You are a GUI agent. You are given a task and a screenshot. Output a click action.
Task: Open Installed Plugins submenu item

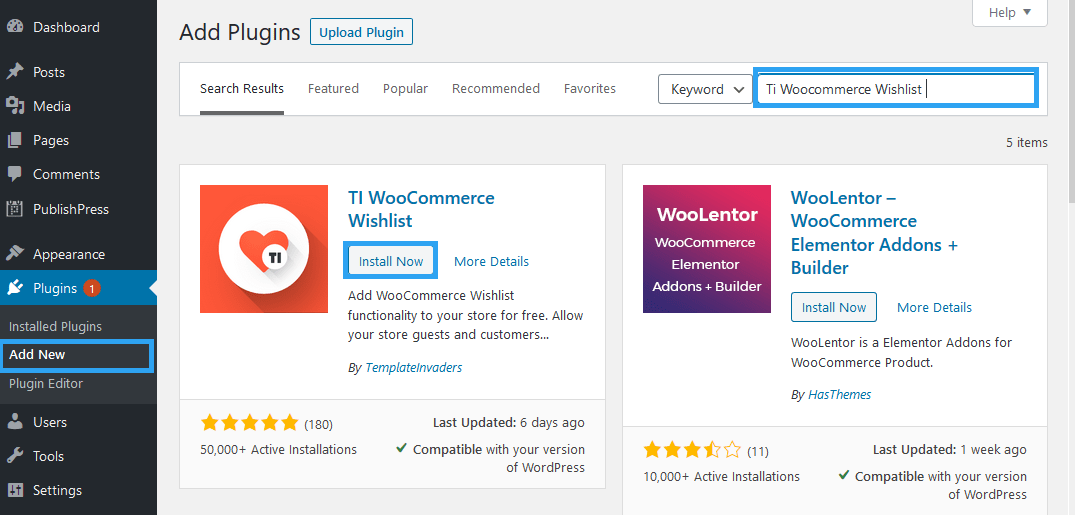pos(56,326)
